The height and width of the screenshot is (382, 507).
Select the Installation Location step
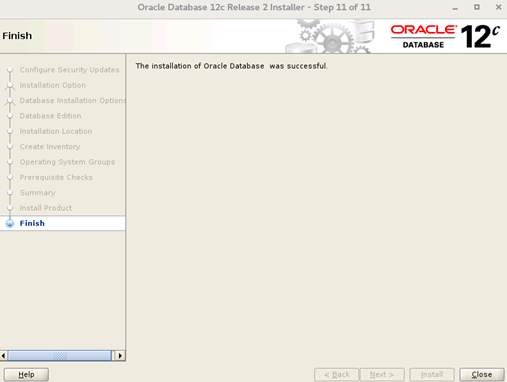click(56, 131)
